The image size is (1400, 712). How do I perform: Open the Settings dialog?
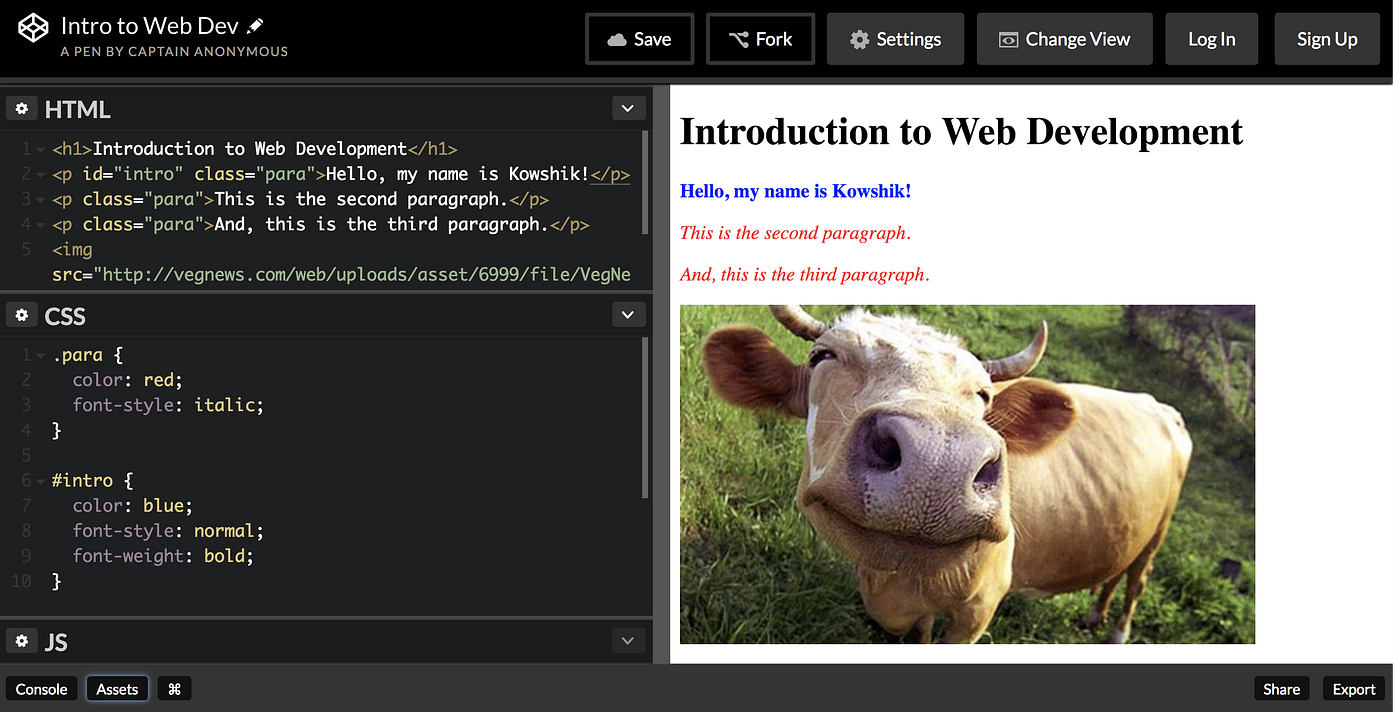895,38
